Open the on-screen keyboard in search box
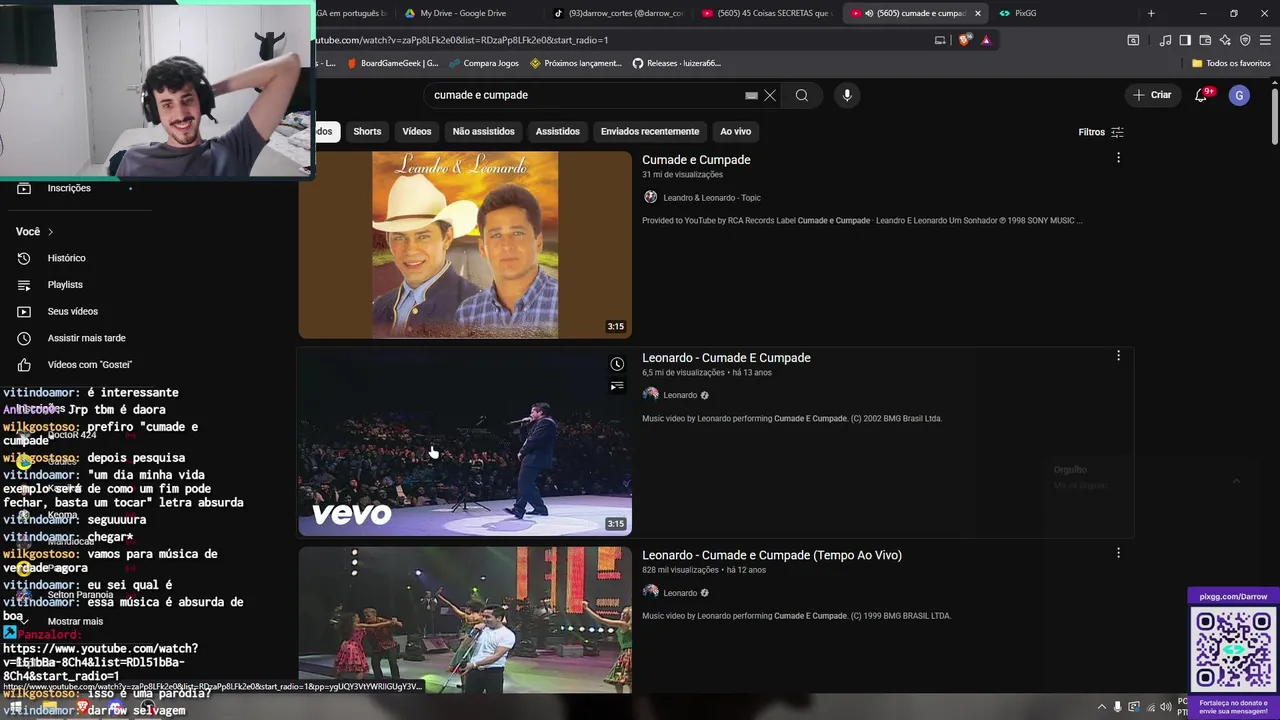Screen dimensions: 1280x720 (751, 95)
